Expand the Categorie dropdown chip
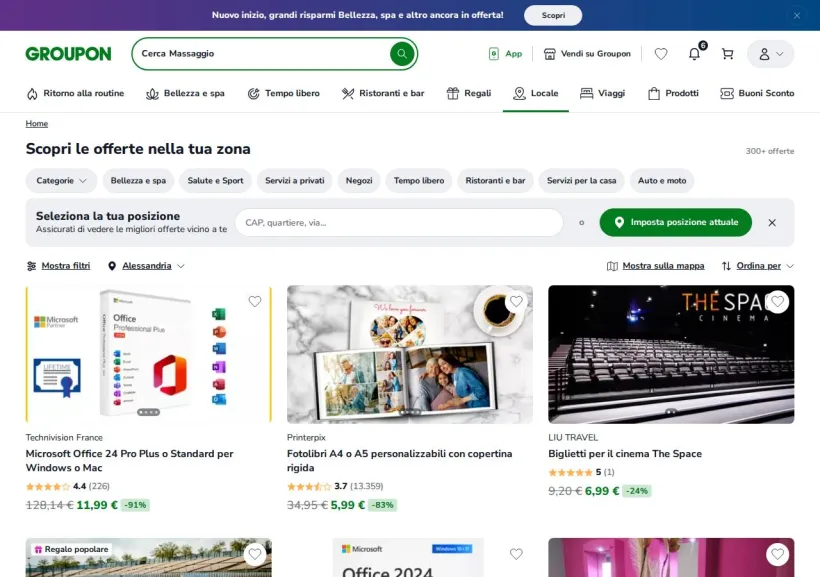 [61, 180]
